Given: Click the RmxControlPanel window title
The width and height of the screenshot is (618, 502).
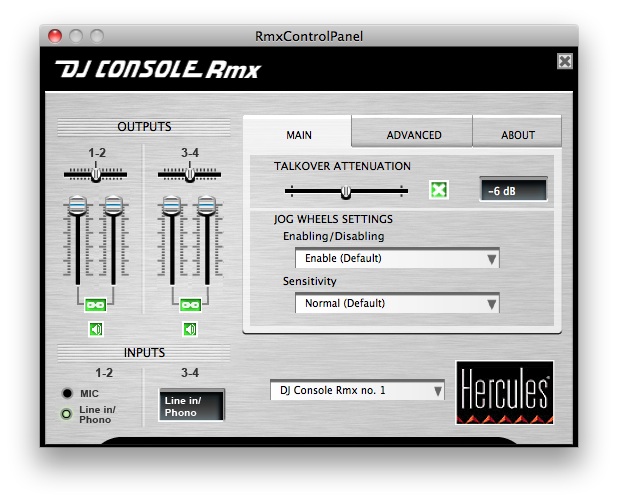Looking at the screenshot, I should point(309,37).
